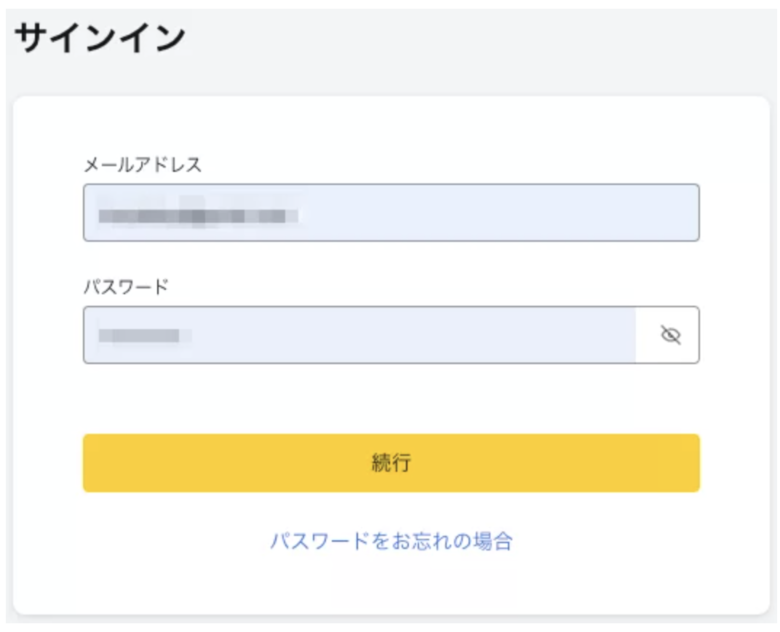
Task: Select the サインイン page heading
Action: coord(100,38)
